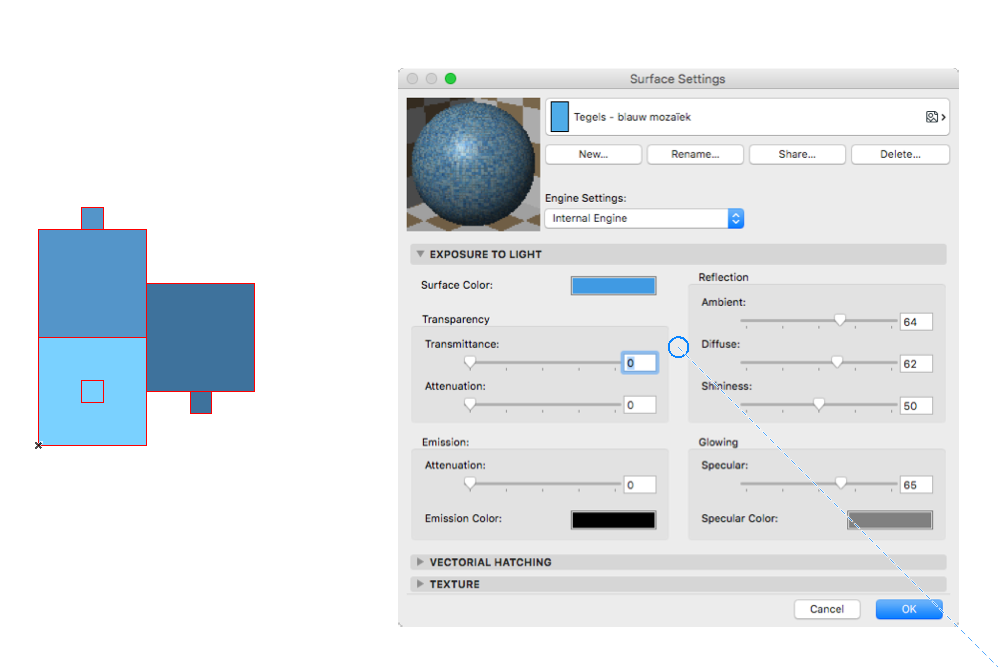The image size is (998, 671).
Task: Click the Shininess value field
Action: pos(915,406)
